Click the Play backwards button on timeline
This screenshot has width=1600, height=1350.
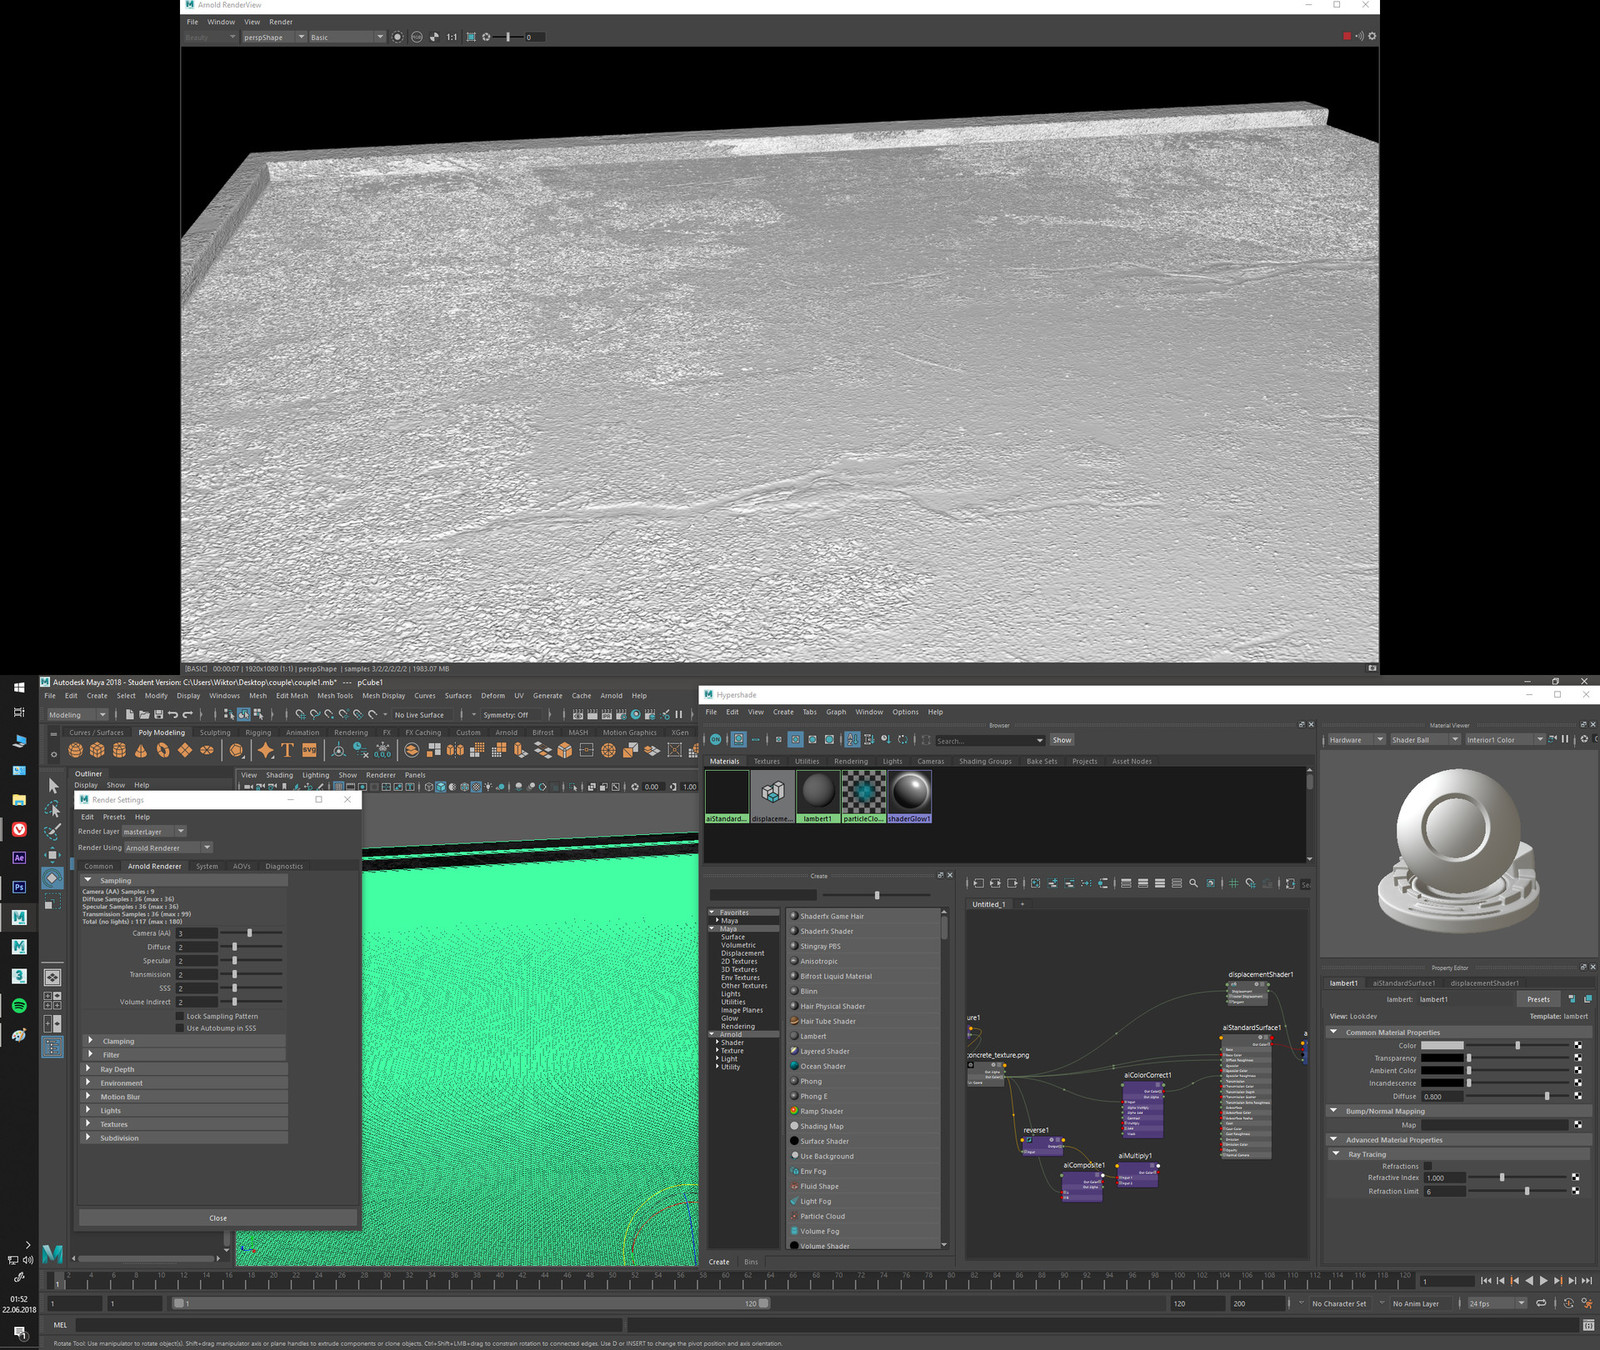pos(1529,1281)
